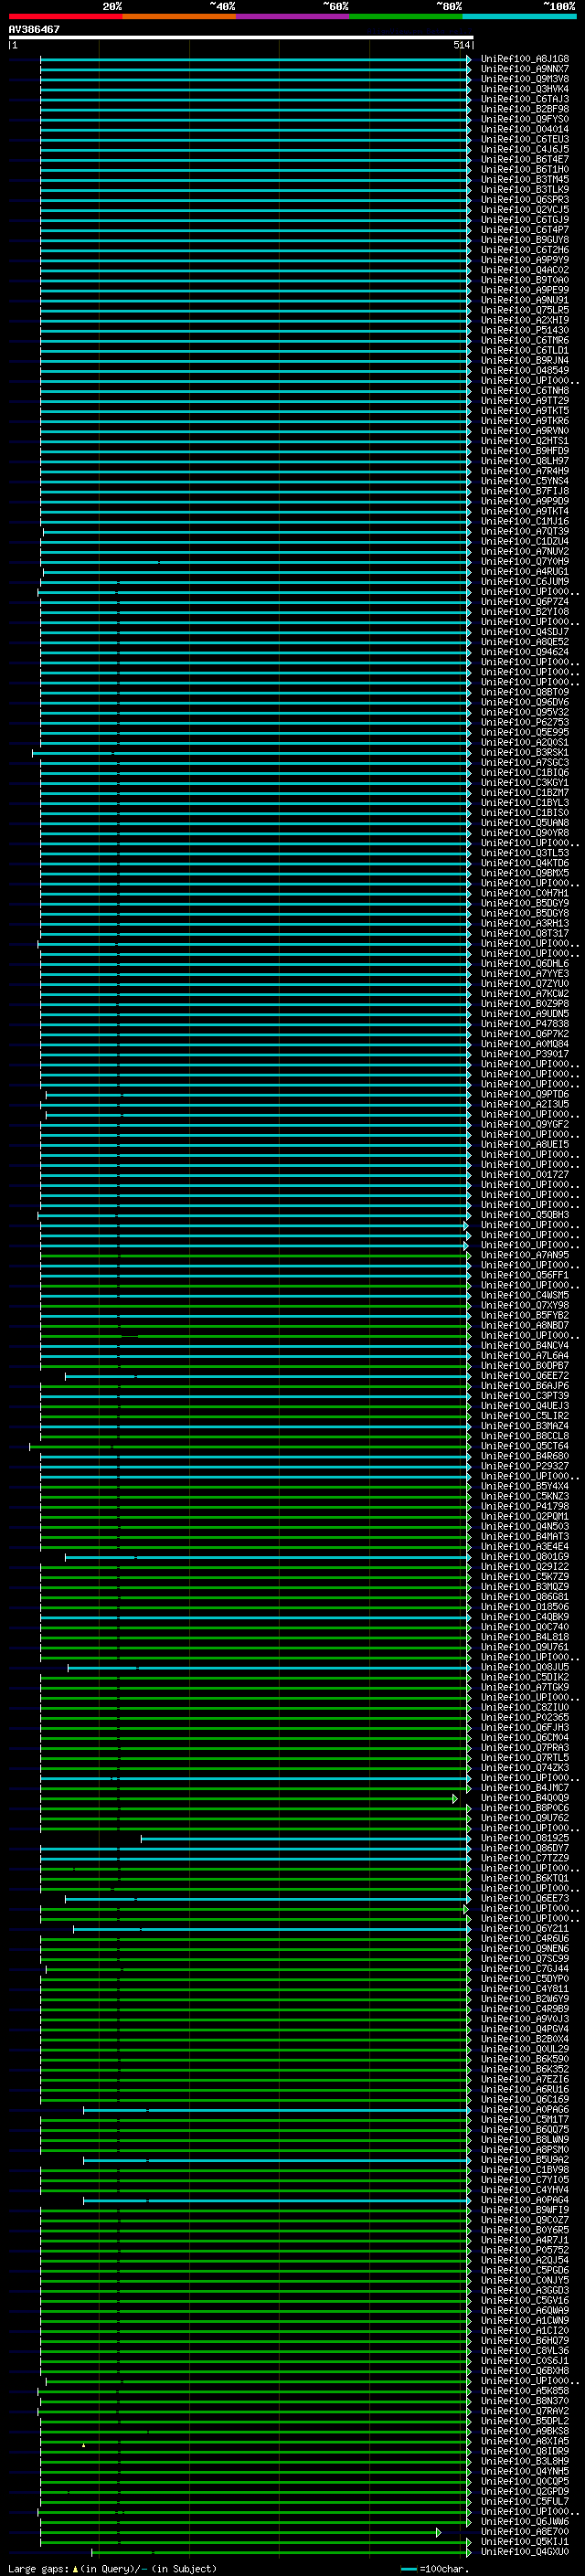Click the =100char. scale legend
Image resolution: width=585 pixels, height=2576 pixels.
434,2569
